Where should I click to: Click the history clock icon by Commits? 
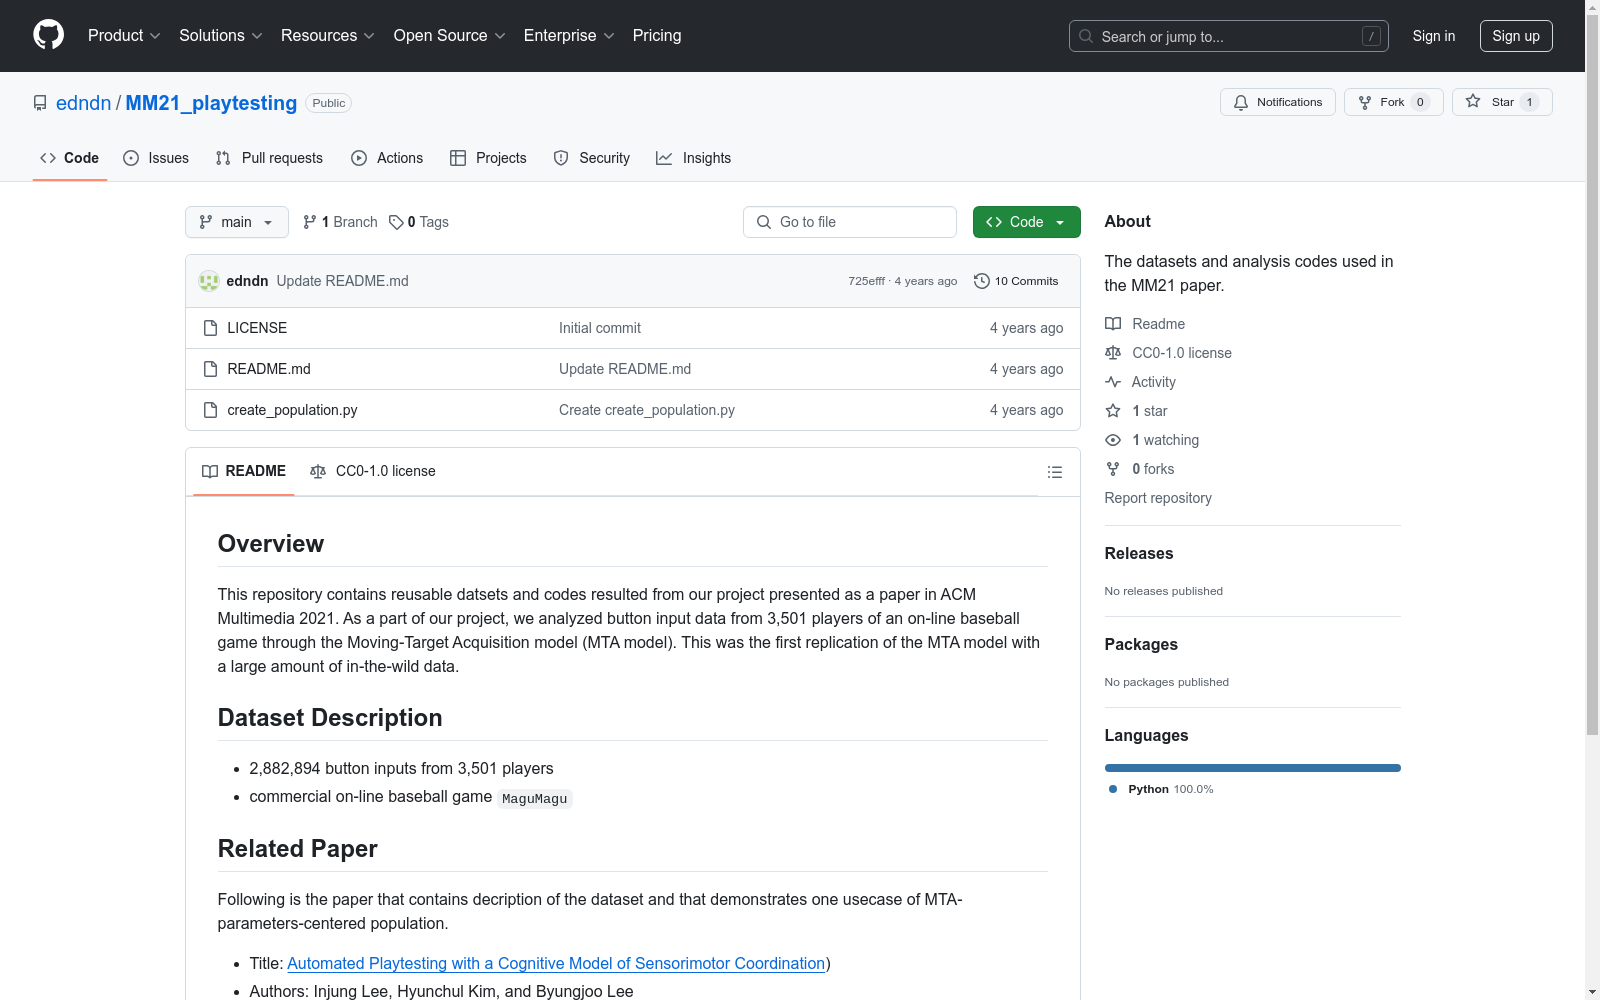(982, 281)
